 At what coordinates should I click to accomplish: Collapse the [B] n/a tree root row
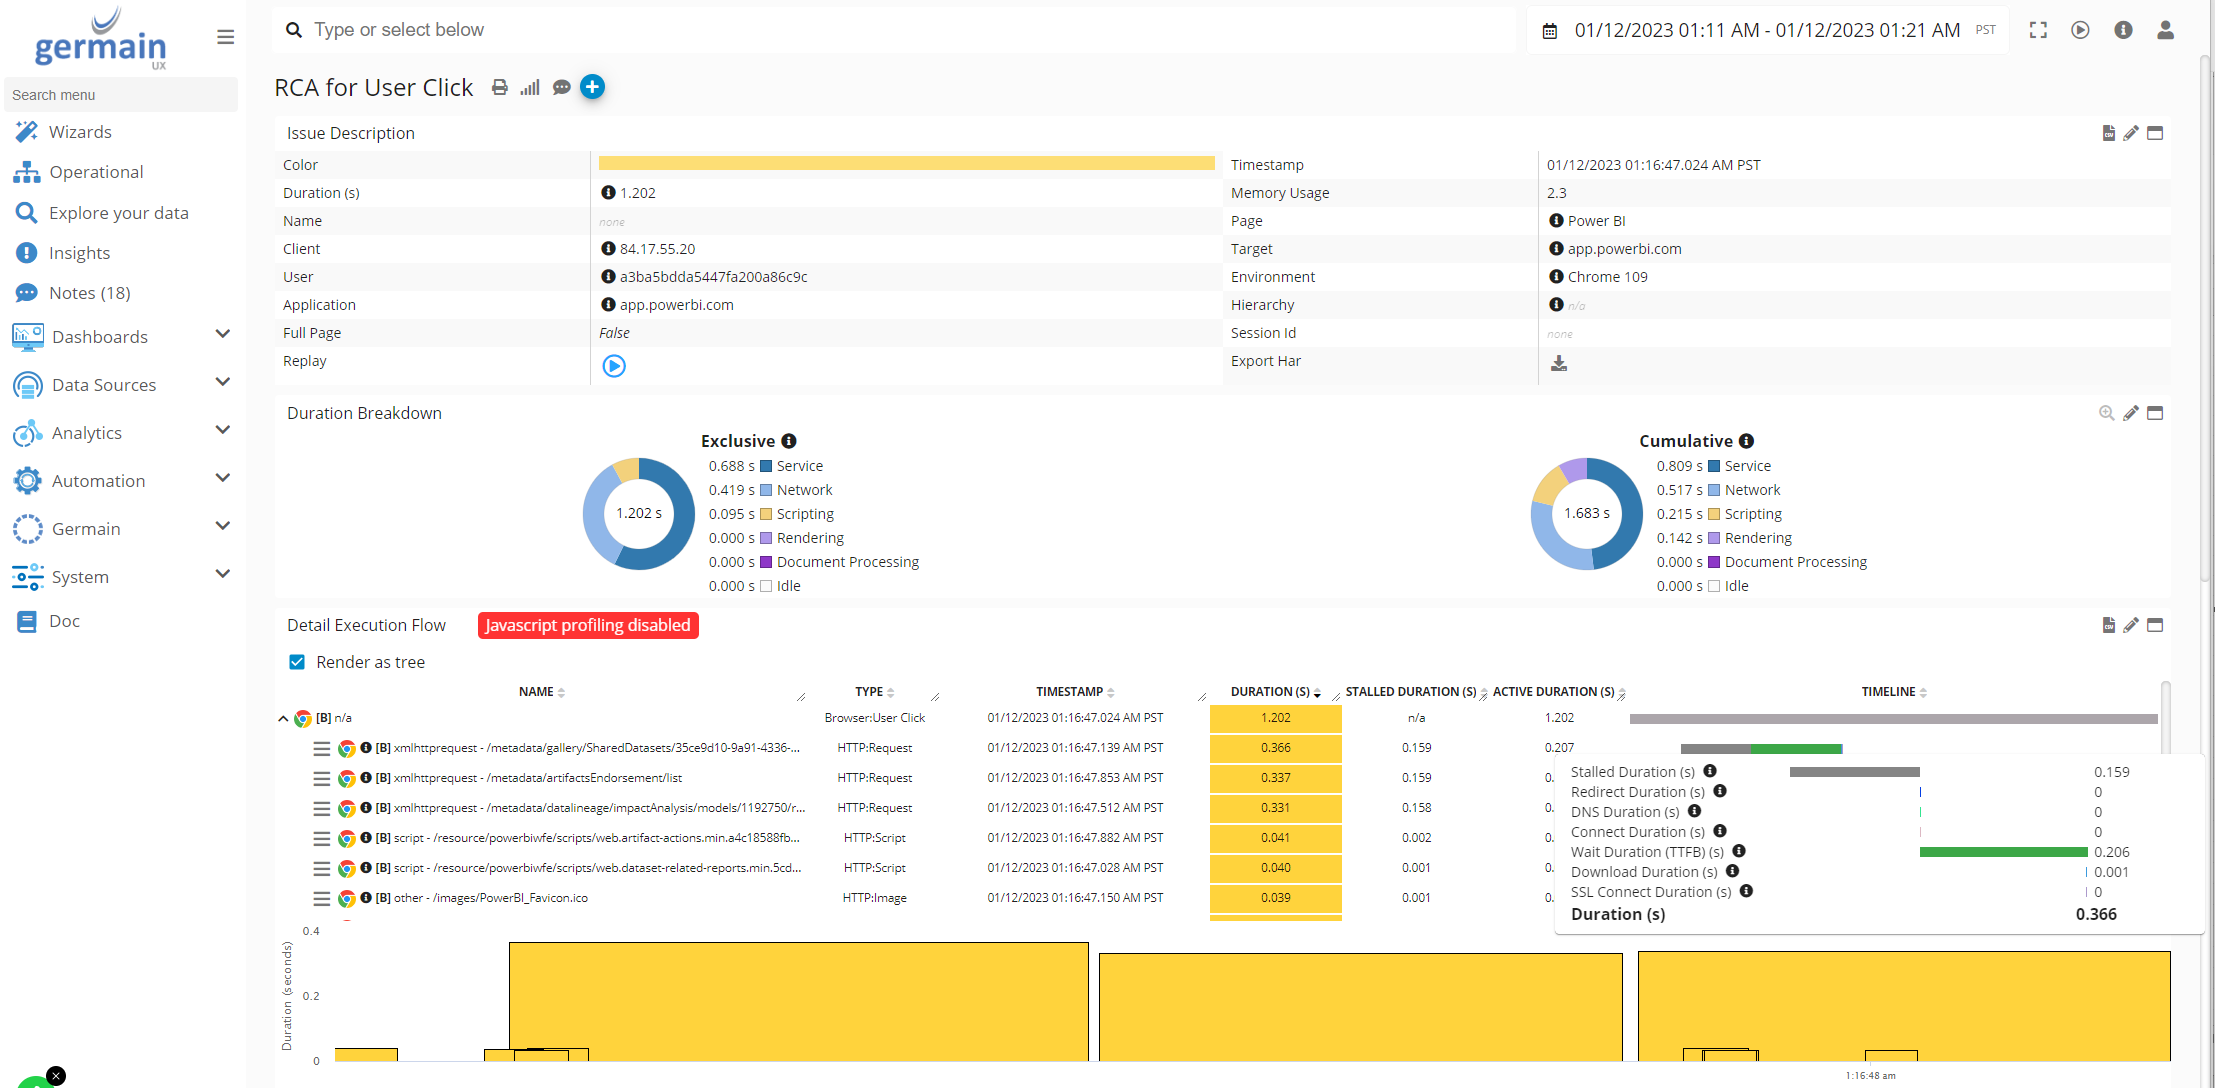283,718
